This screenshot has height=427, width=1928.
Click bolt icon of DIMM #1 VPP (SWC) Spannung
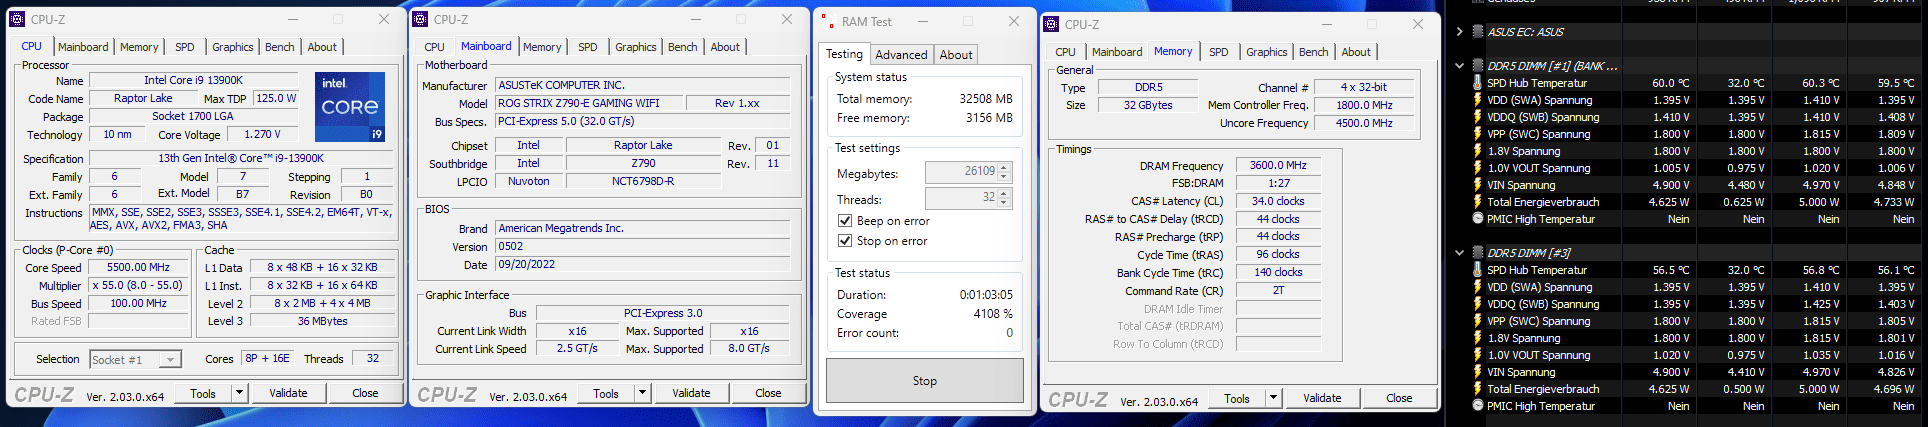[1478, 134]
